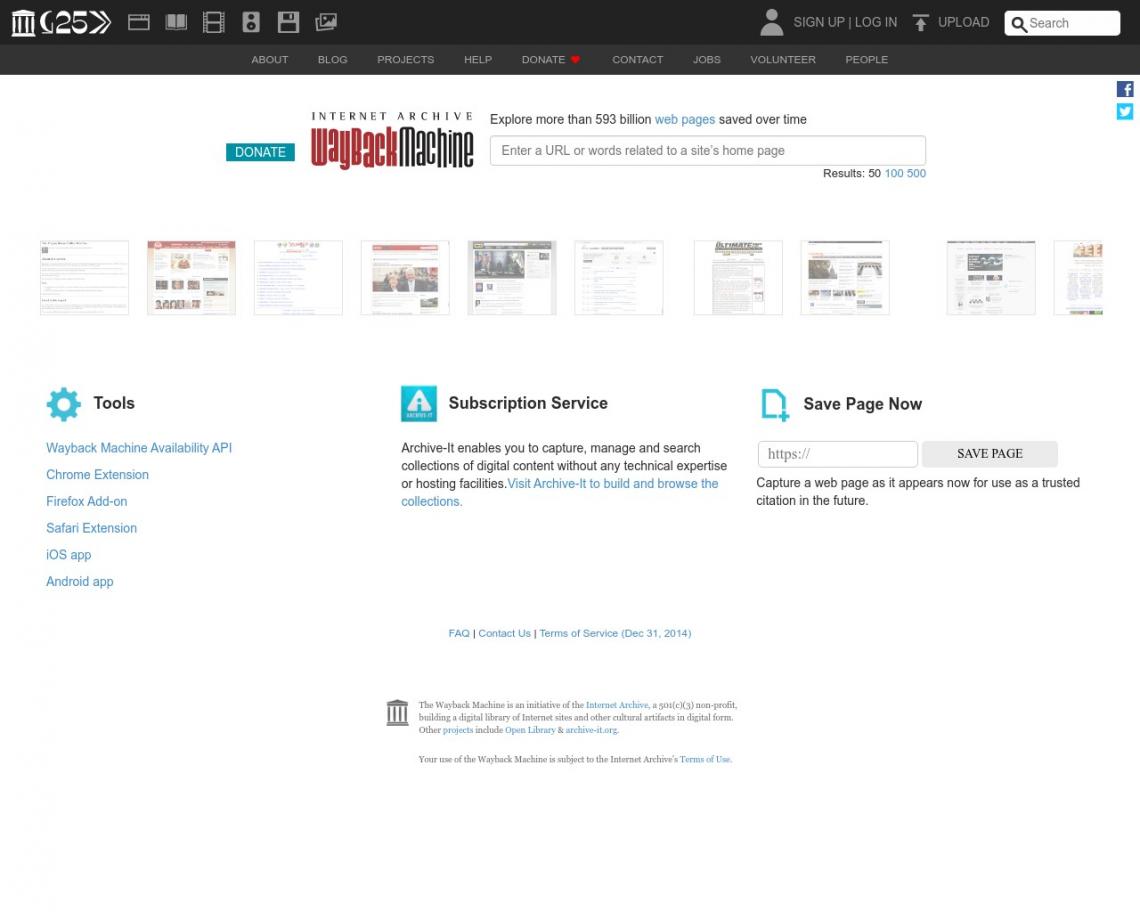
Task: Open the software floppy disk icon
Action: [x=289, y=23]
